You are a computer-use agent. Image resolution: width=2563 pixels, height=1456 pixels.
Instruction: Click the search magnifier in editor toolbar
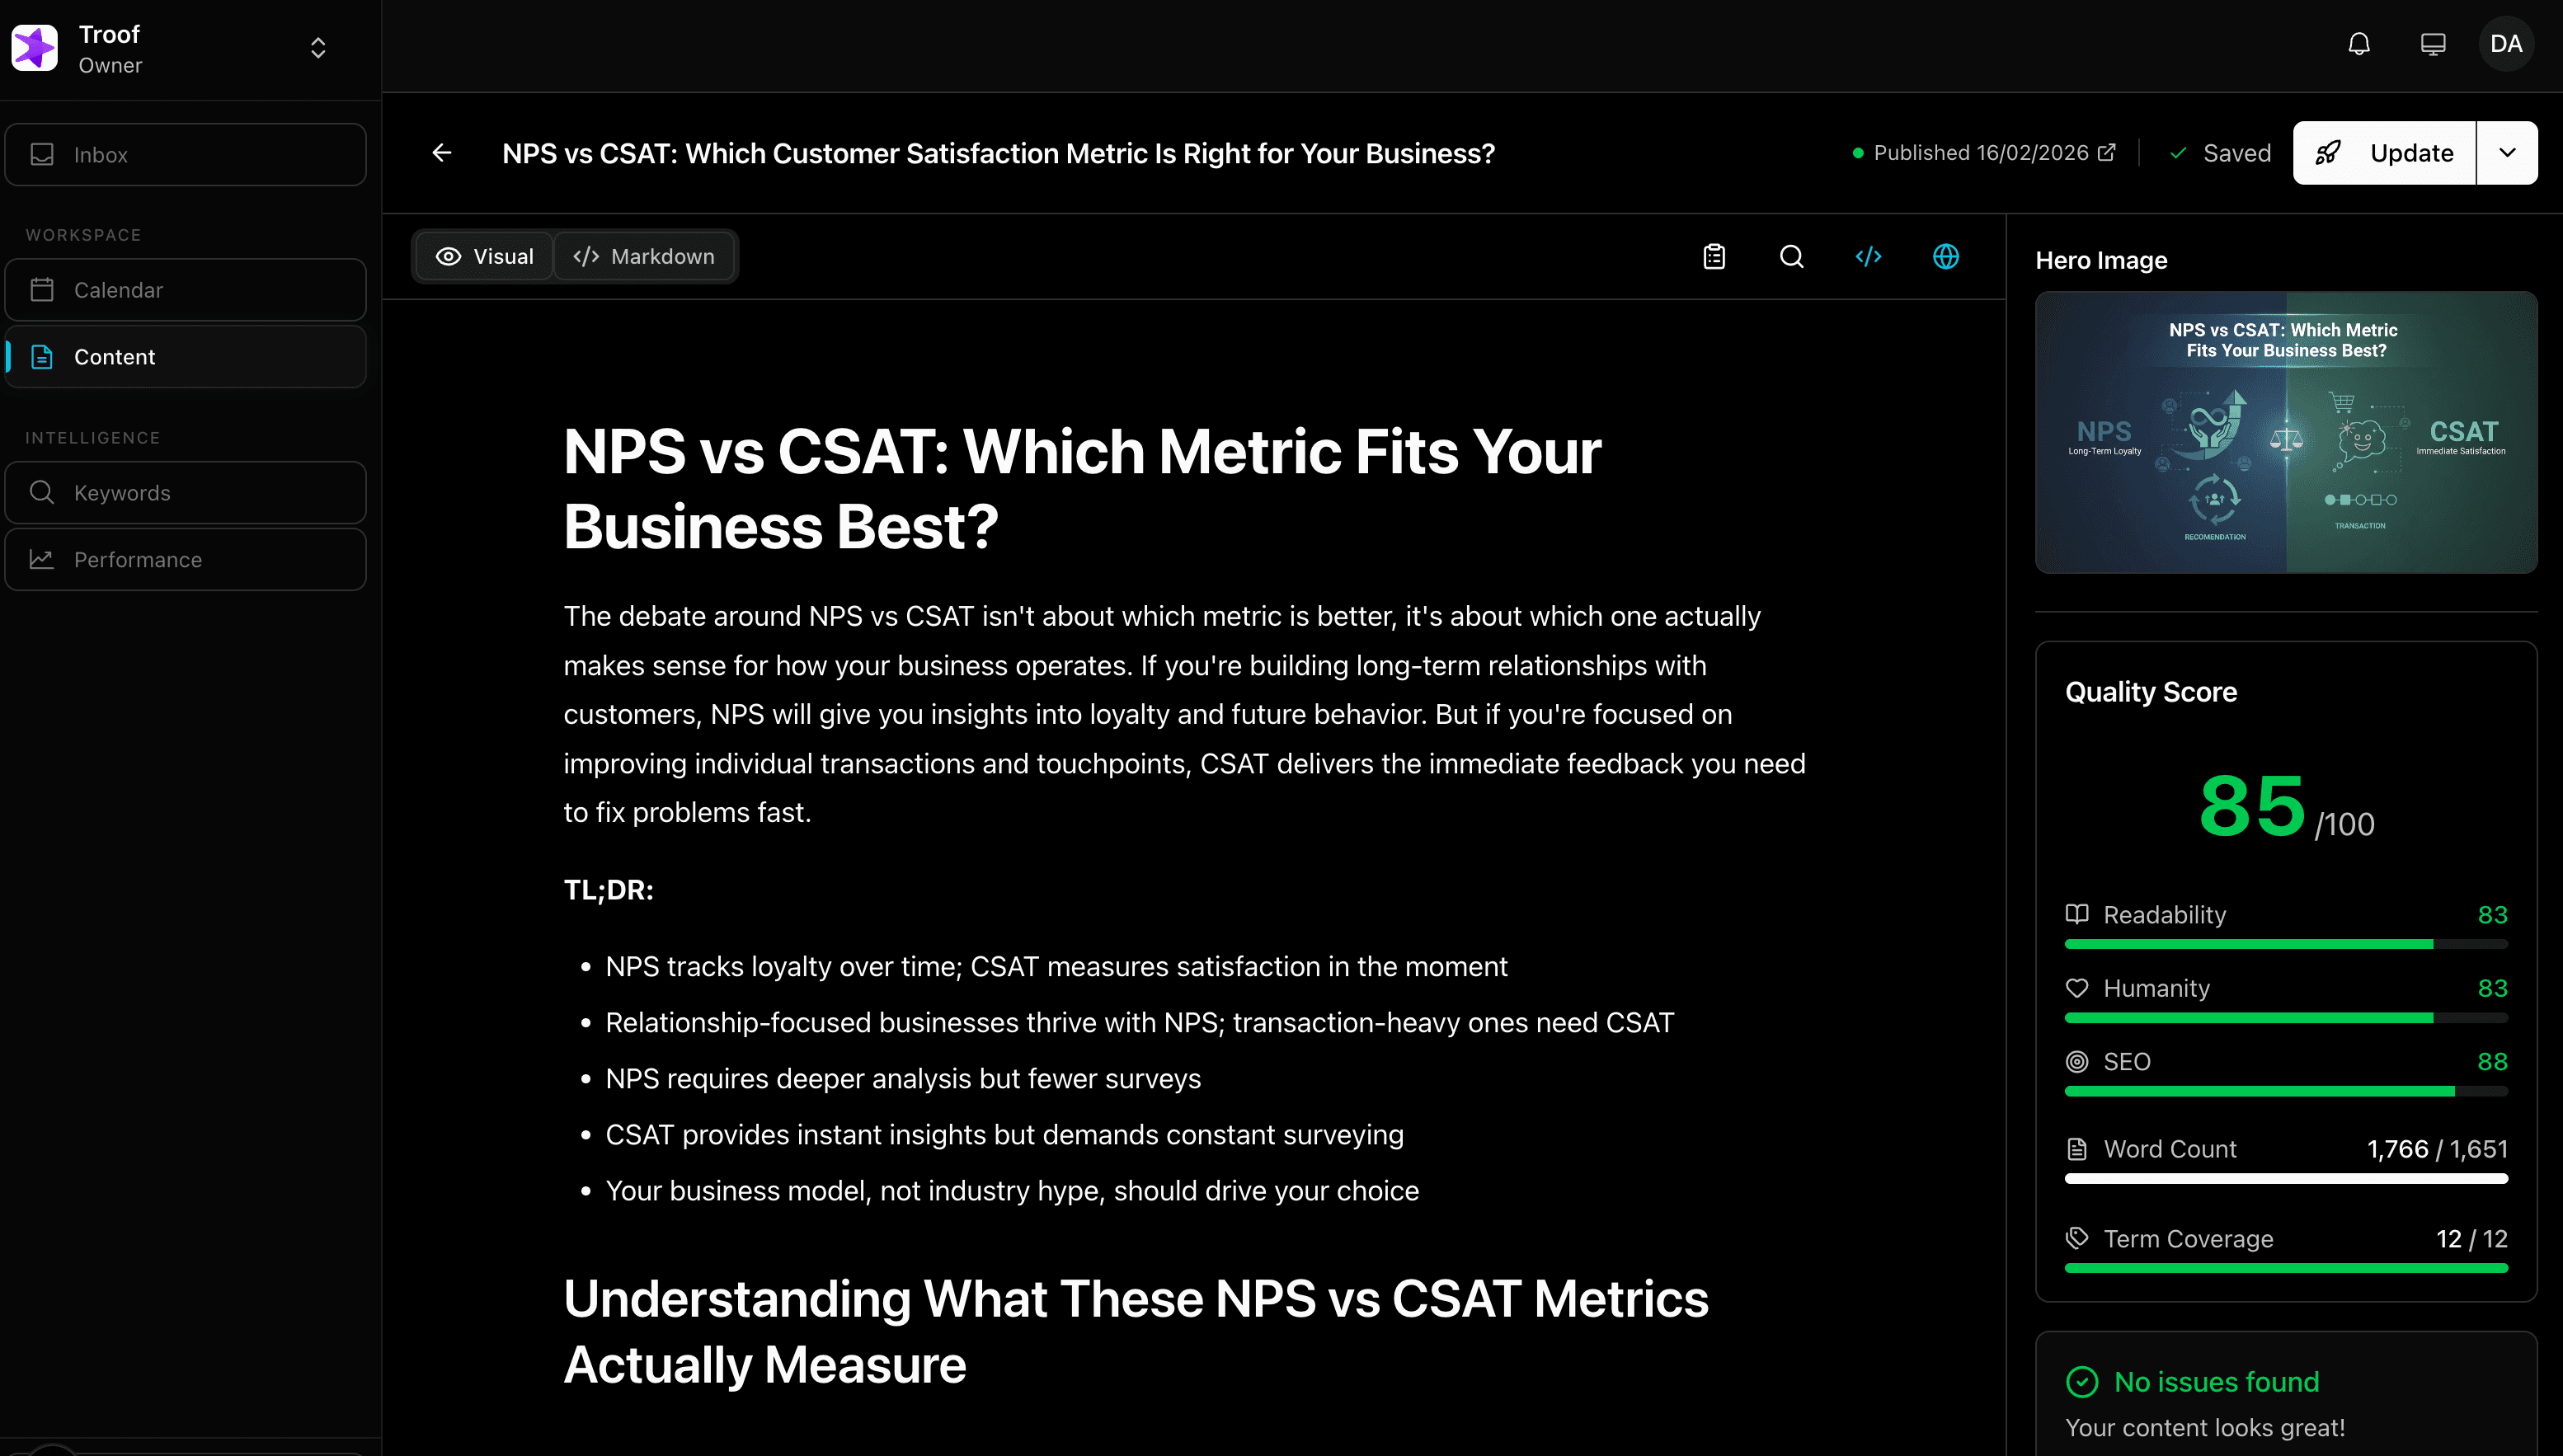(1791, 257)
